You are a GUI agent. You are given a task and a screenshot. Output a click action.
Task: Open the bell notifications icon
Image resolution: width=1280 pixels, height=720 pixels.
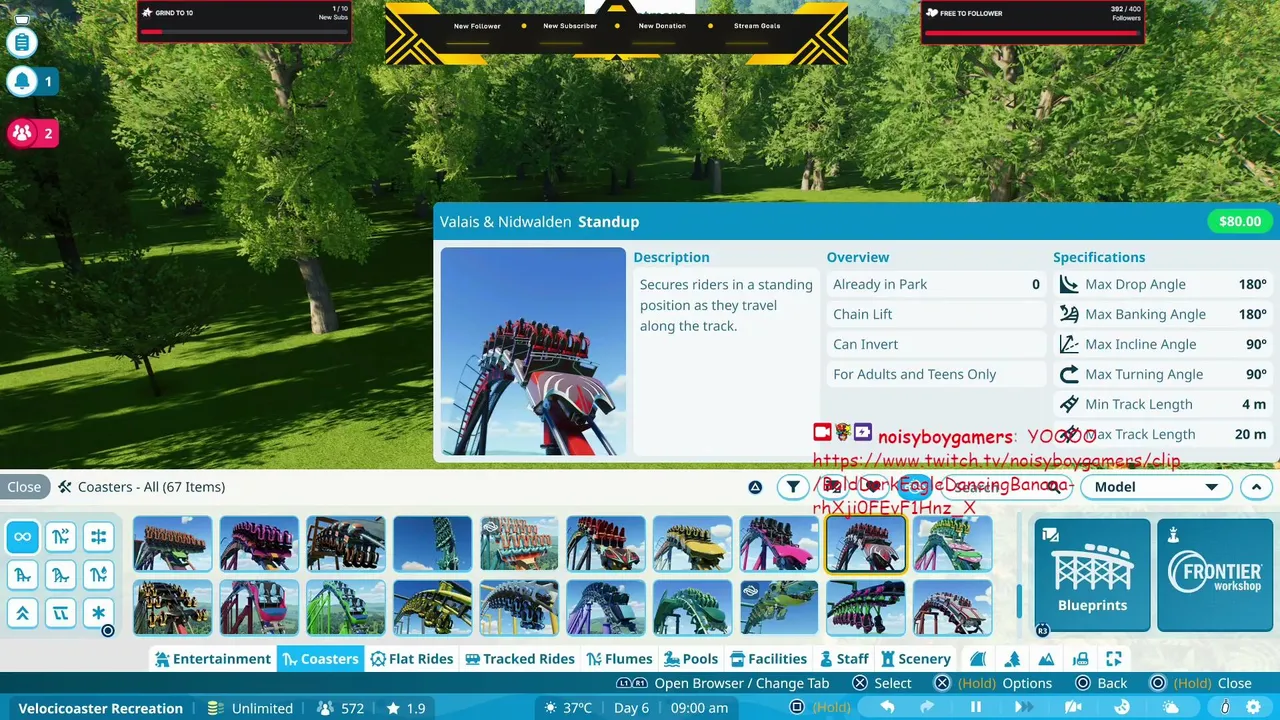tap(22, 82)
